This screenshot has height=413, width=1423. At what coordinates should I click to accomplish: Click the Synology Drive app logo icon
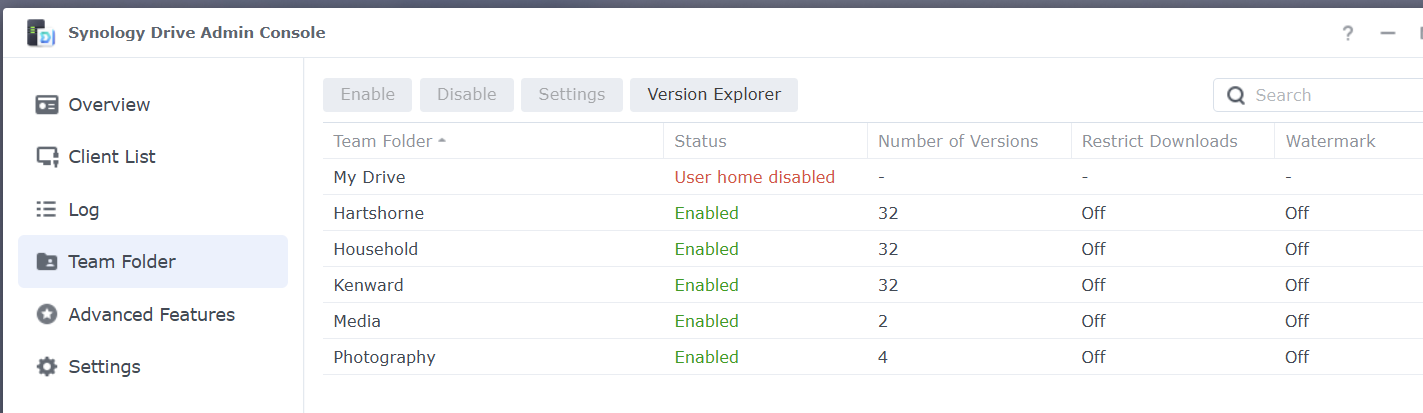coord(41,33)
